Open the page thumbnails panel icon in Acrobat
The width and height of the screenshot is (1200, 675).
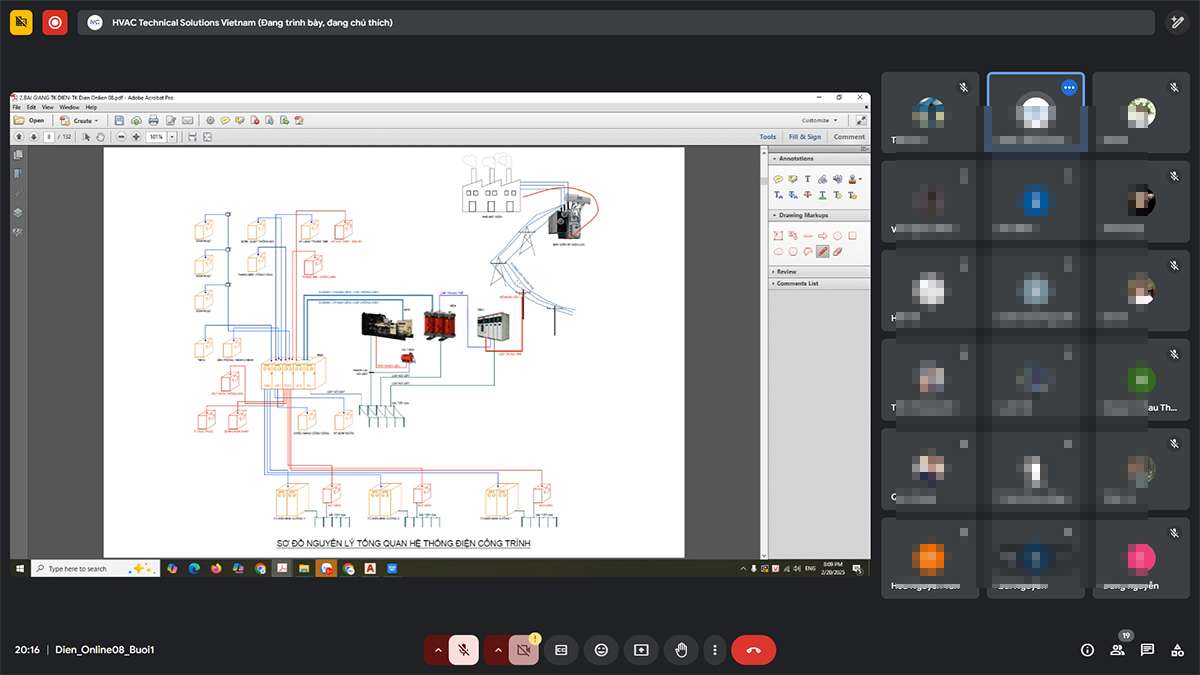coord(17,155)
